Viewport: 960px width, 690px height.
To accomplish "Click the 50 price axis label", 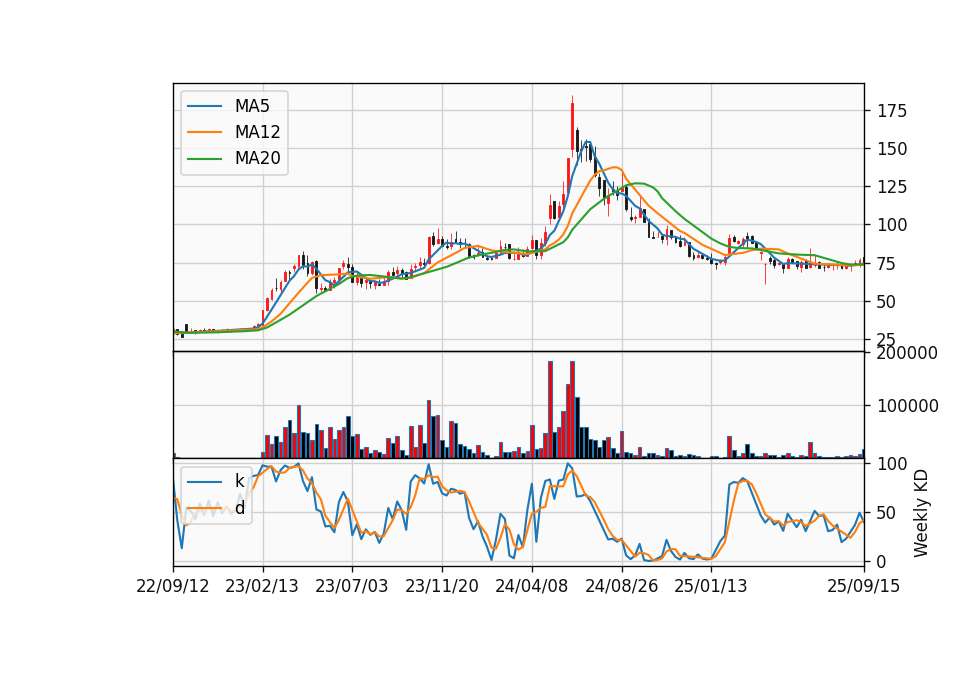I will 887,302.
